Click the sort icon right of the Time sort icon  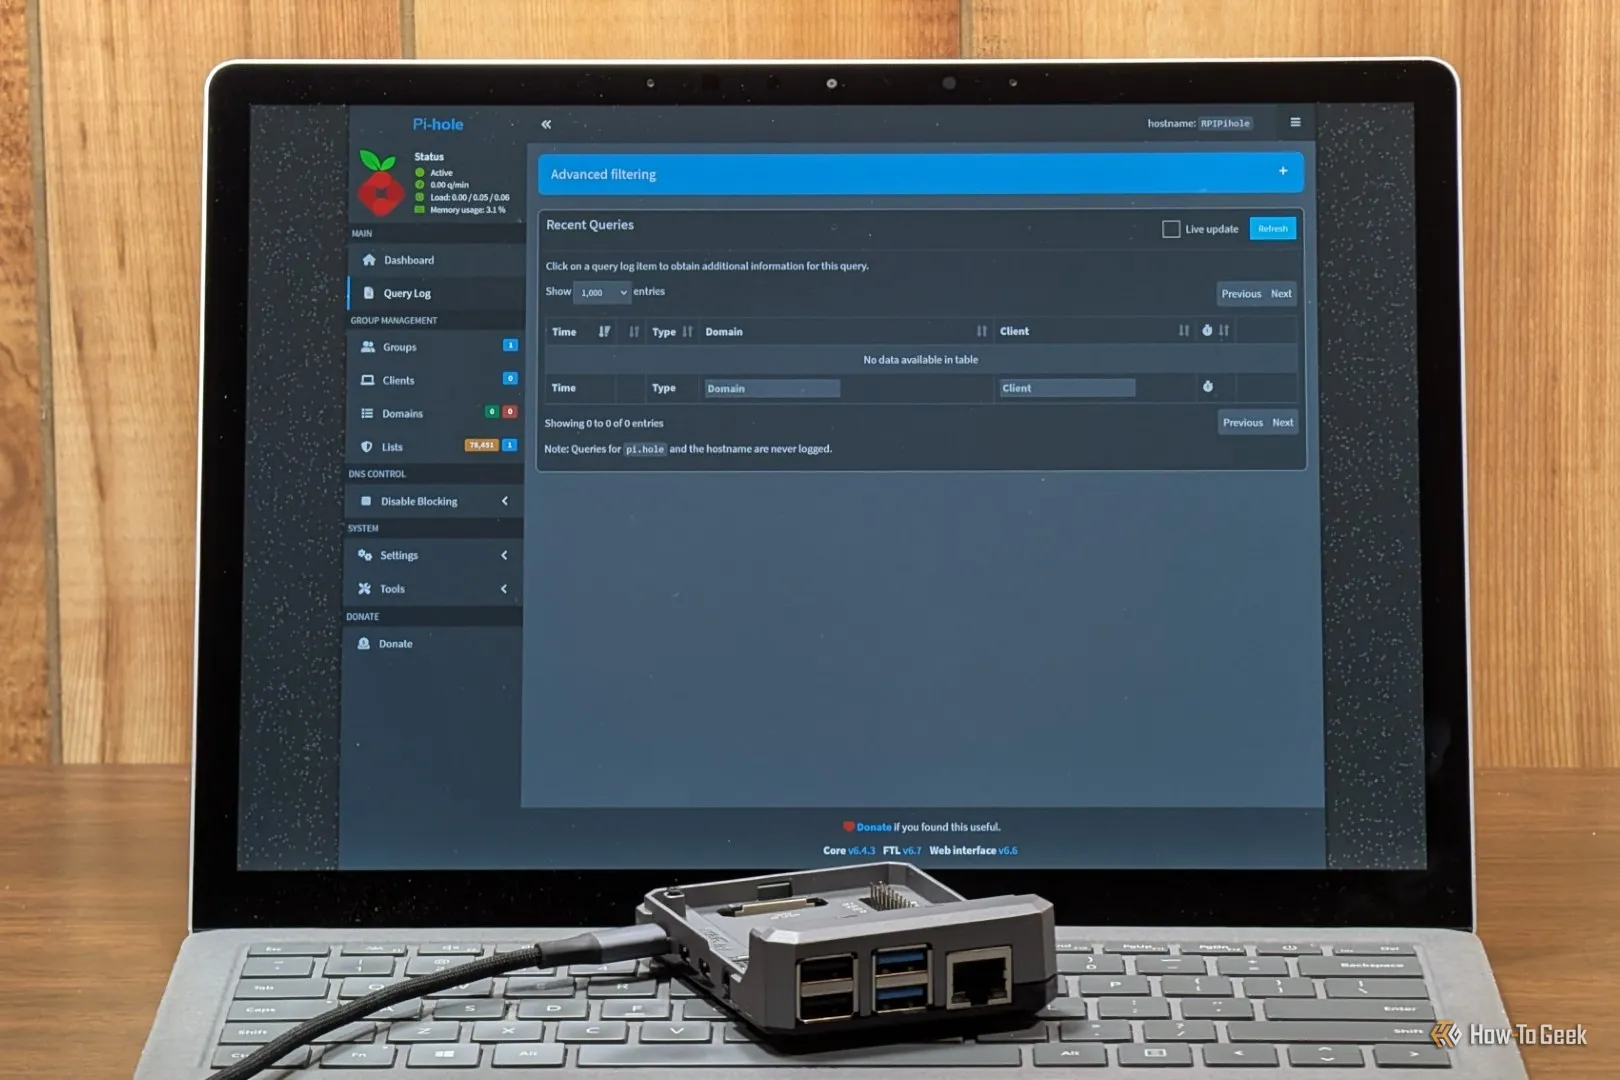pos(634,331)
